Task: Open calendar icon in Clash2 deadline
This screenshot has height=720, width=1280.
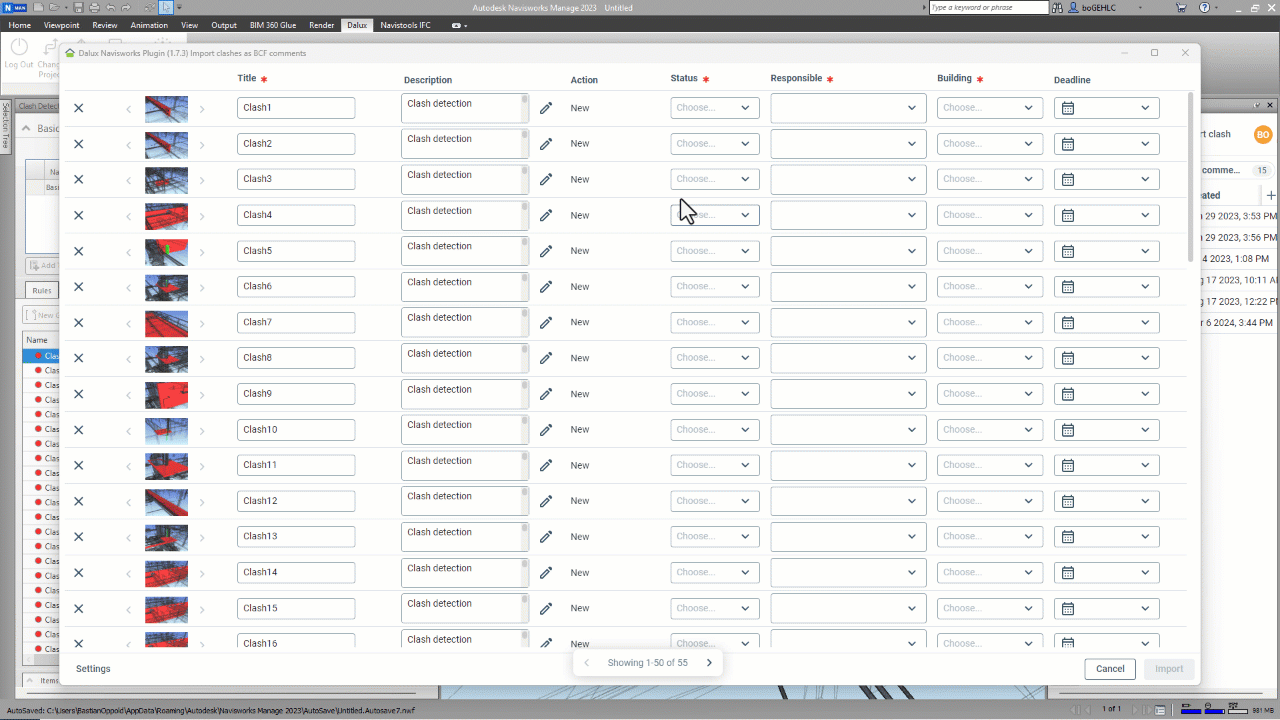Action: pyautogui.click(x=1067, y=144)
